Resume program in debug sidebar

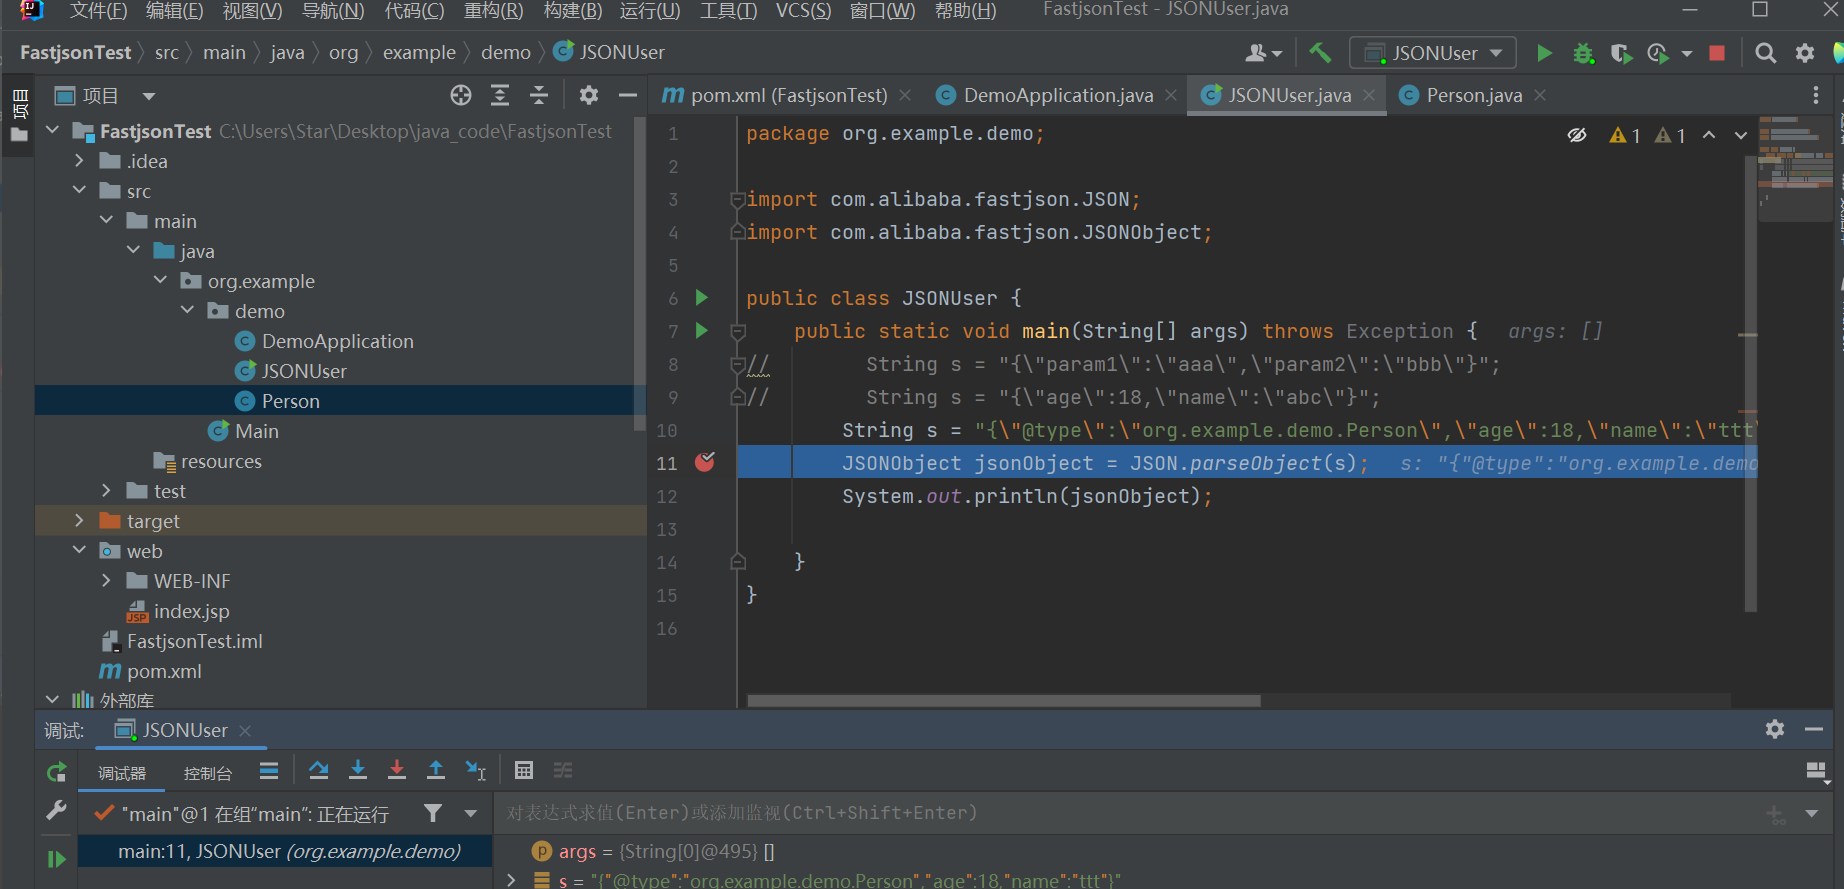pyautogui.click(x=57, y=859)
